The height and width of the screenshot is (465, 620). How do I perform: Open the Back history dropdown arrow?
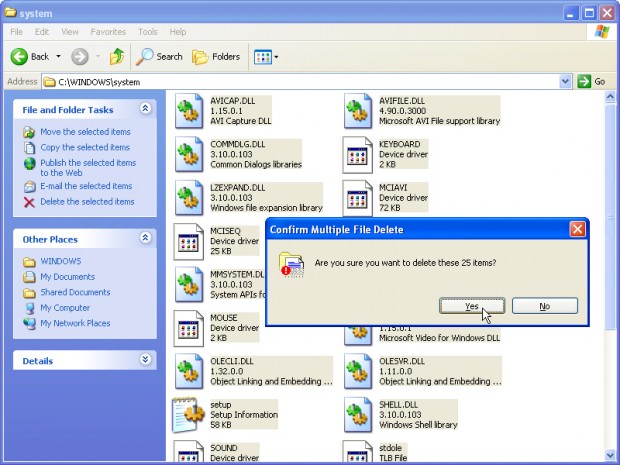click(59, 57)
